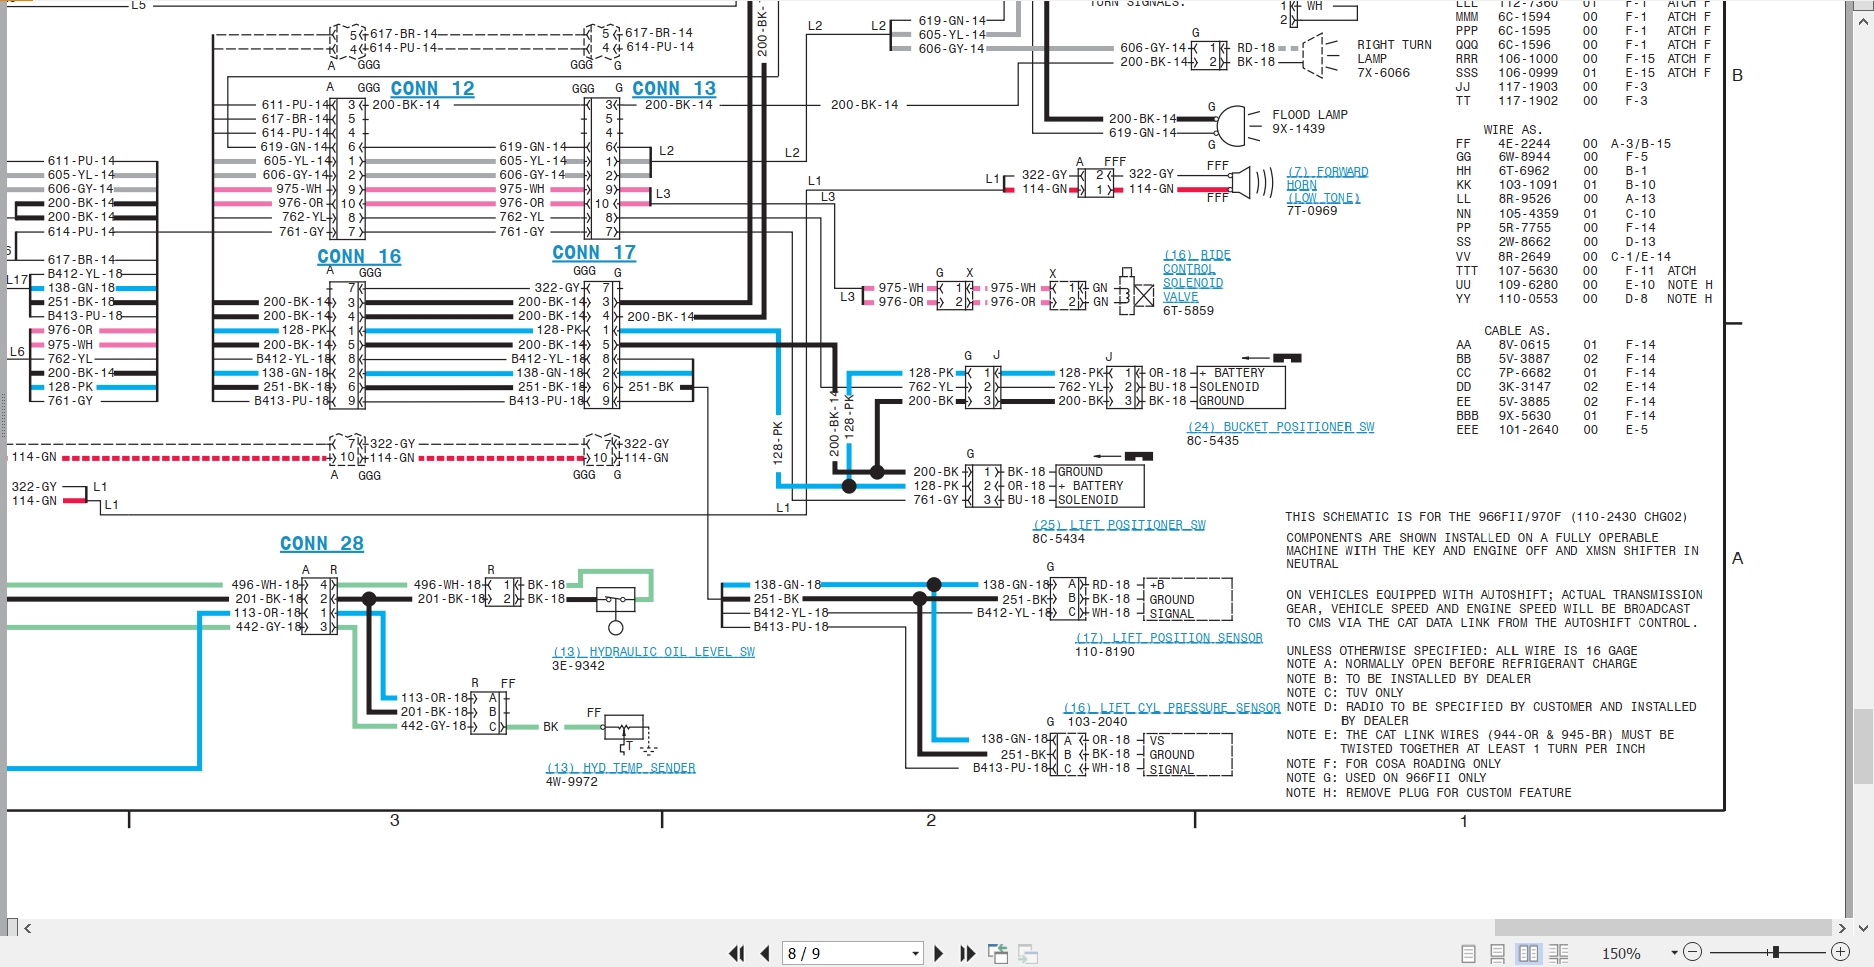This screenshot has width=1874, height=967.
Task: Zoom out with the minus button
Action: [x=1692, y=953]
